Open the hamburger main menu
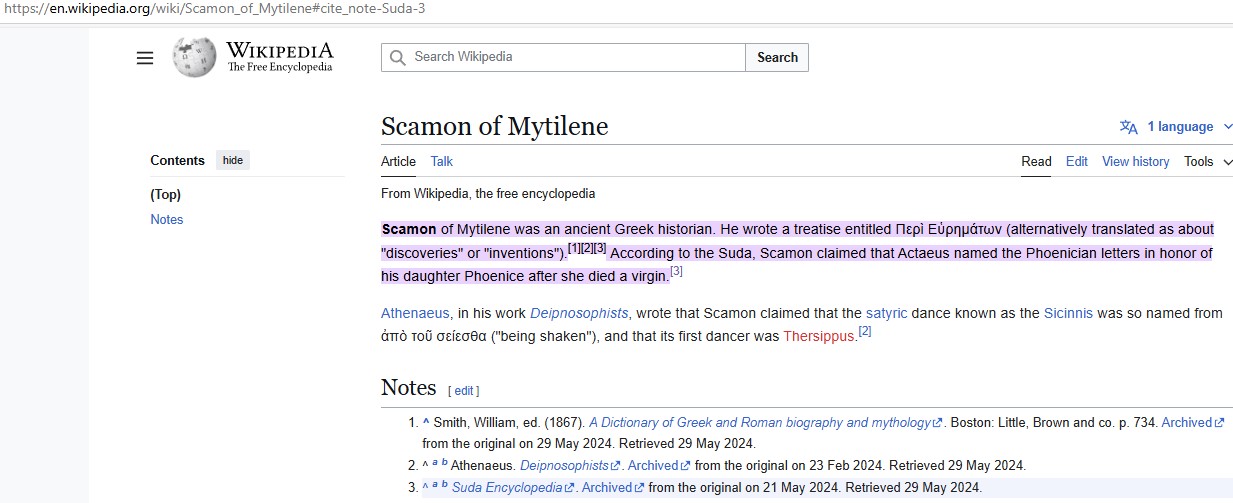The image size is (1233, 503). coord(145,58)
